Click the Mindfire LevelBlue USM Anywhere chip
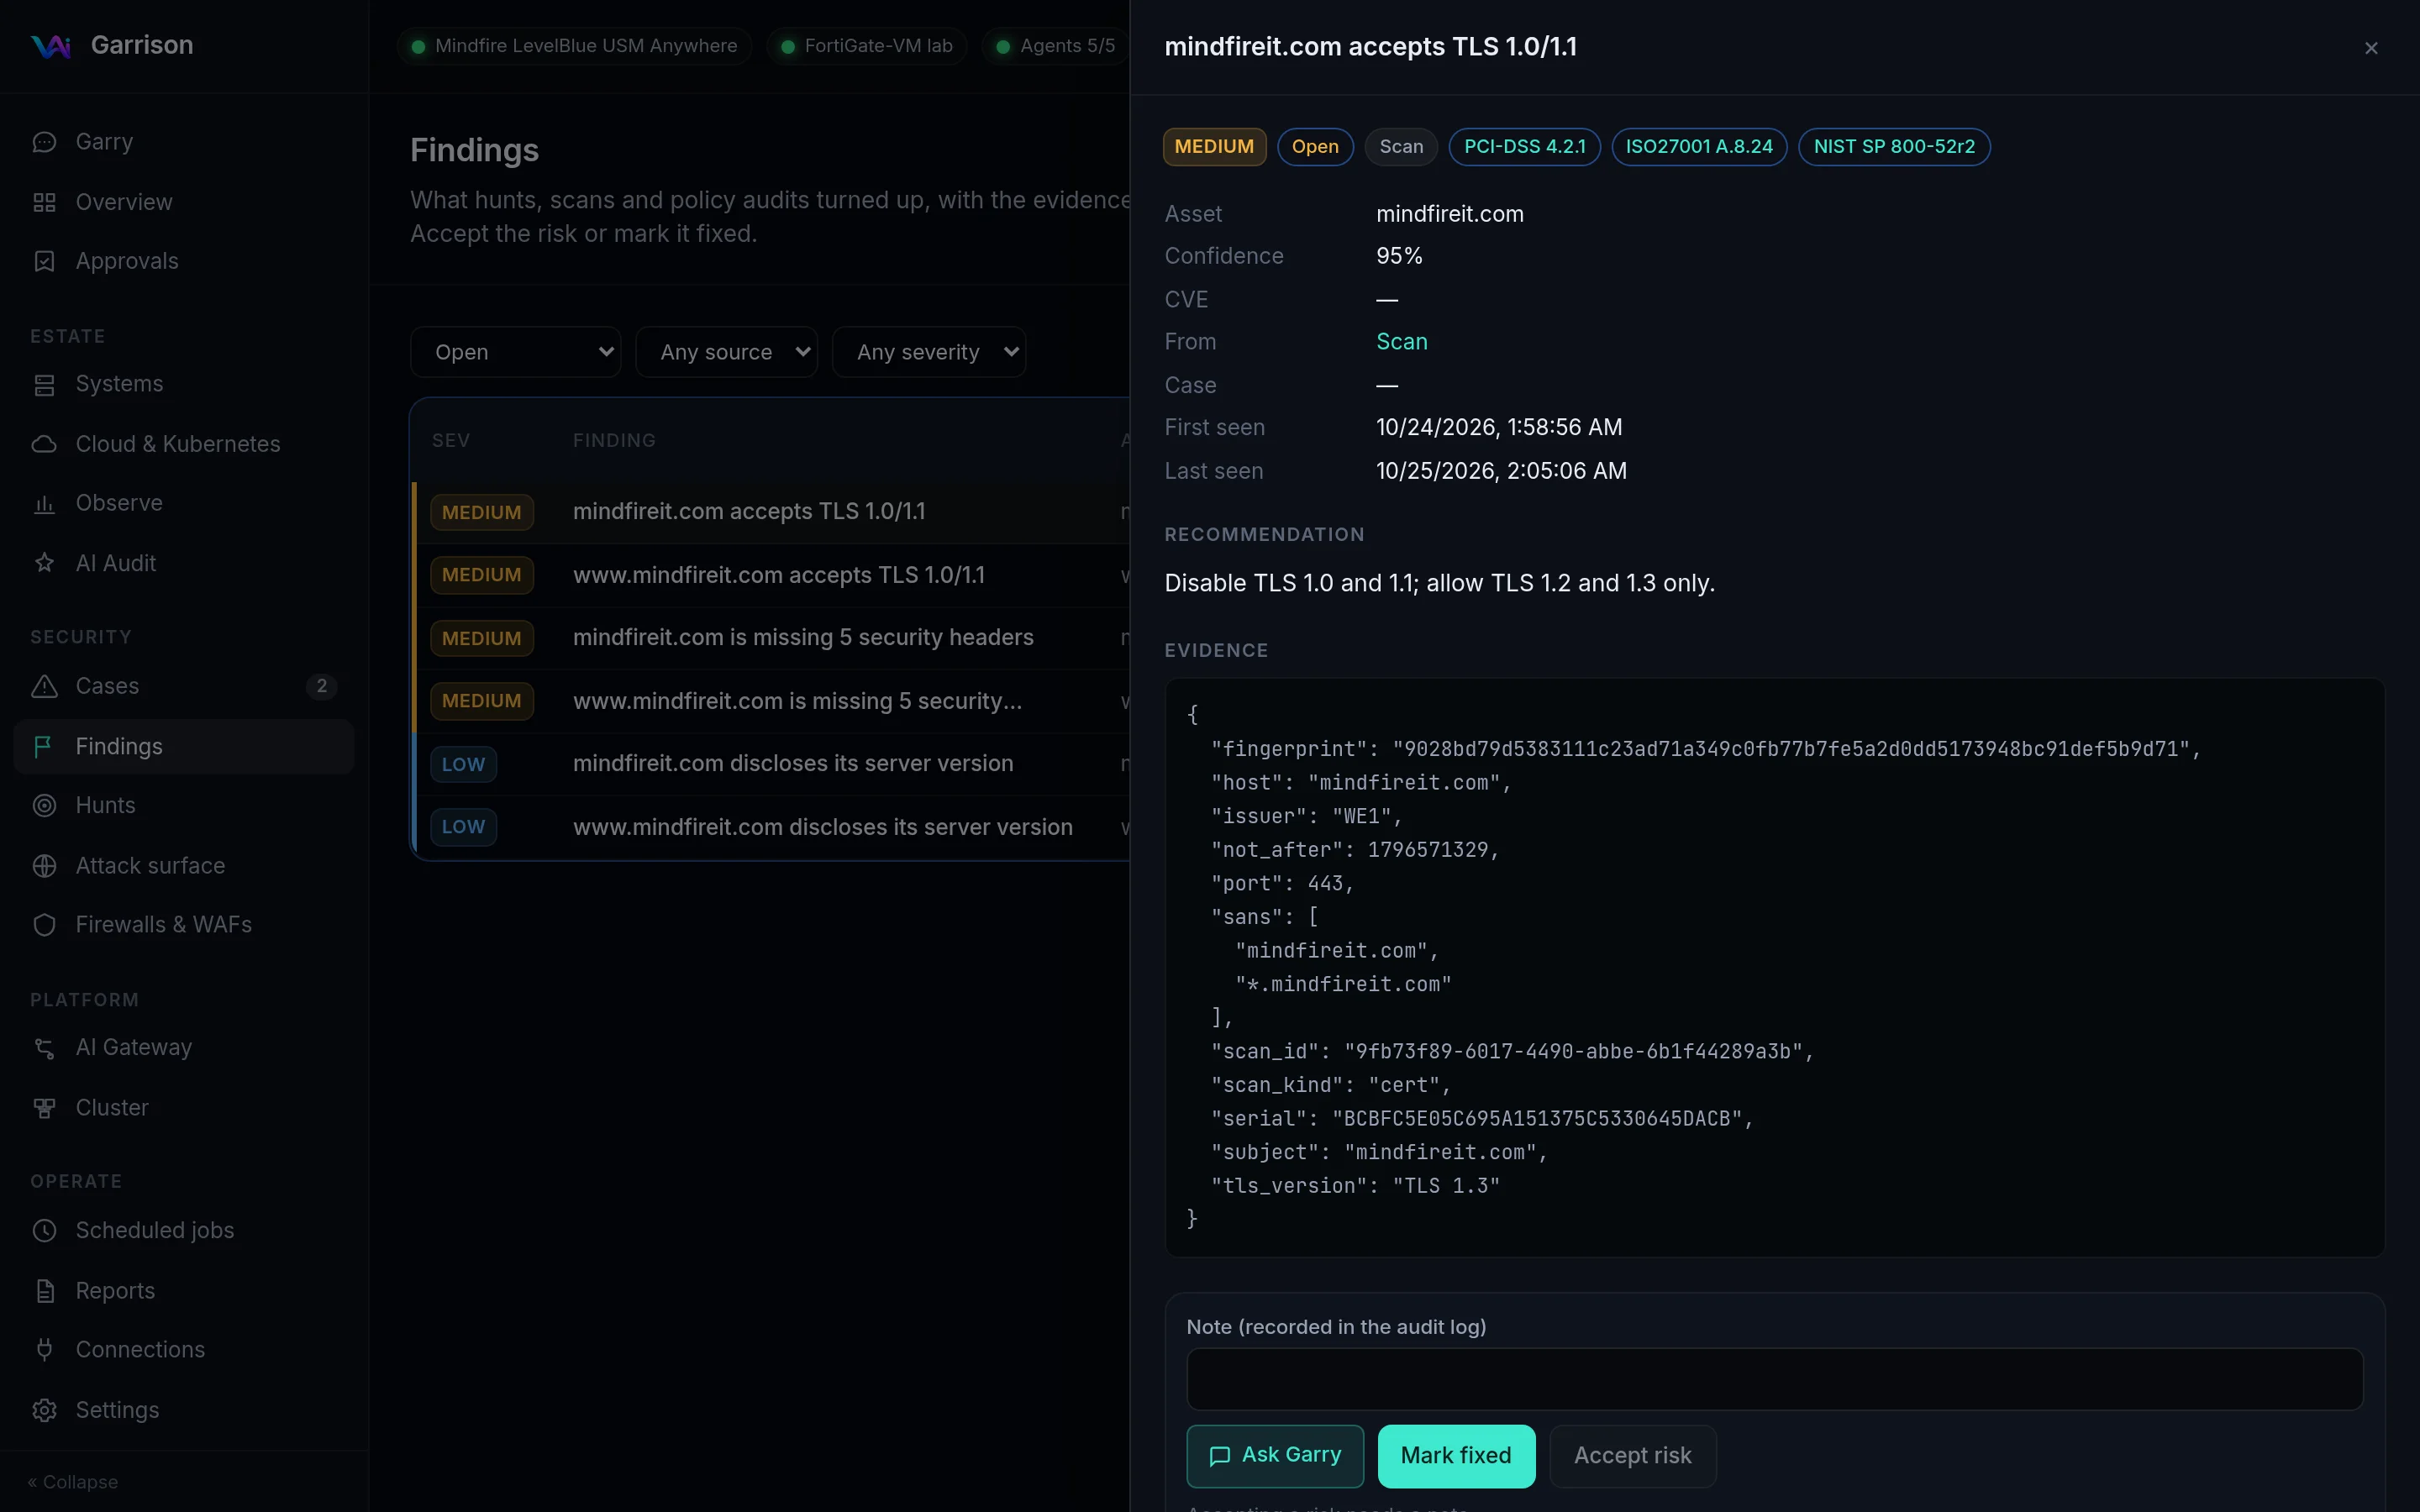This screenshot has height=1512, width=2420. pos(574,46)
